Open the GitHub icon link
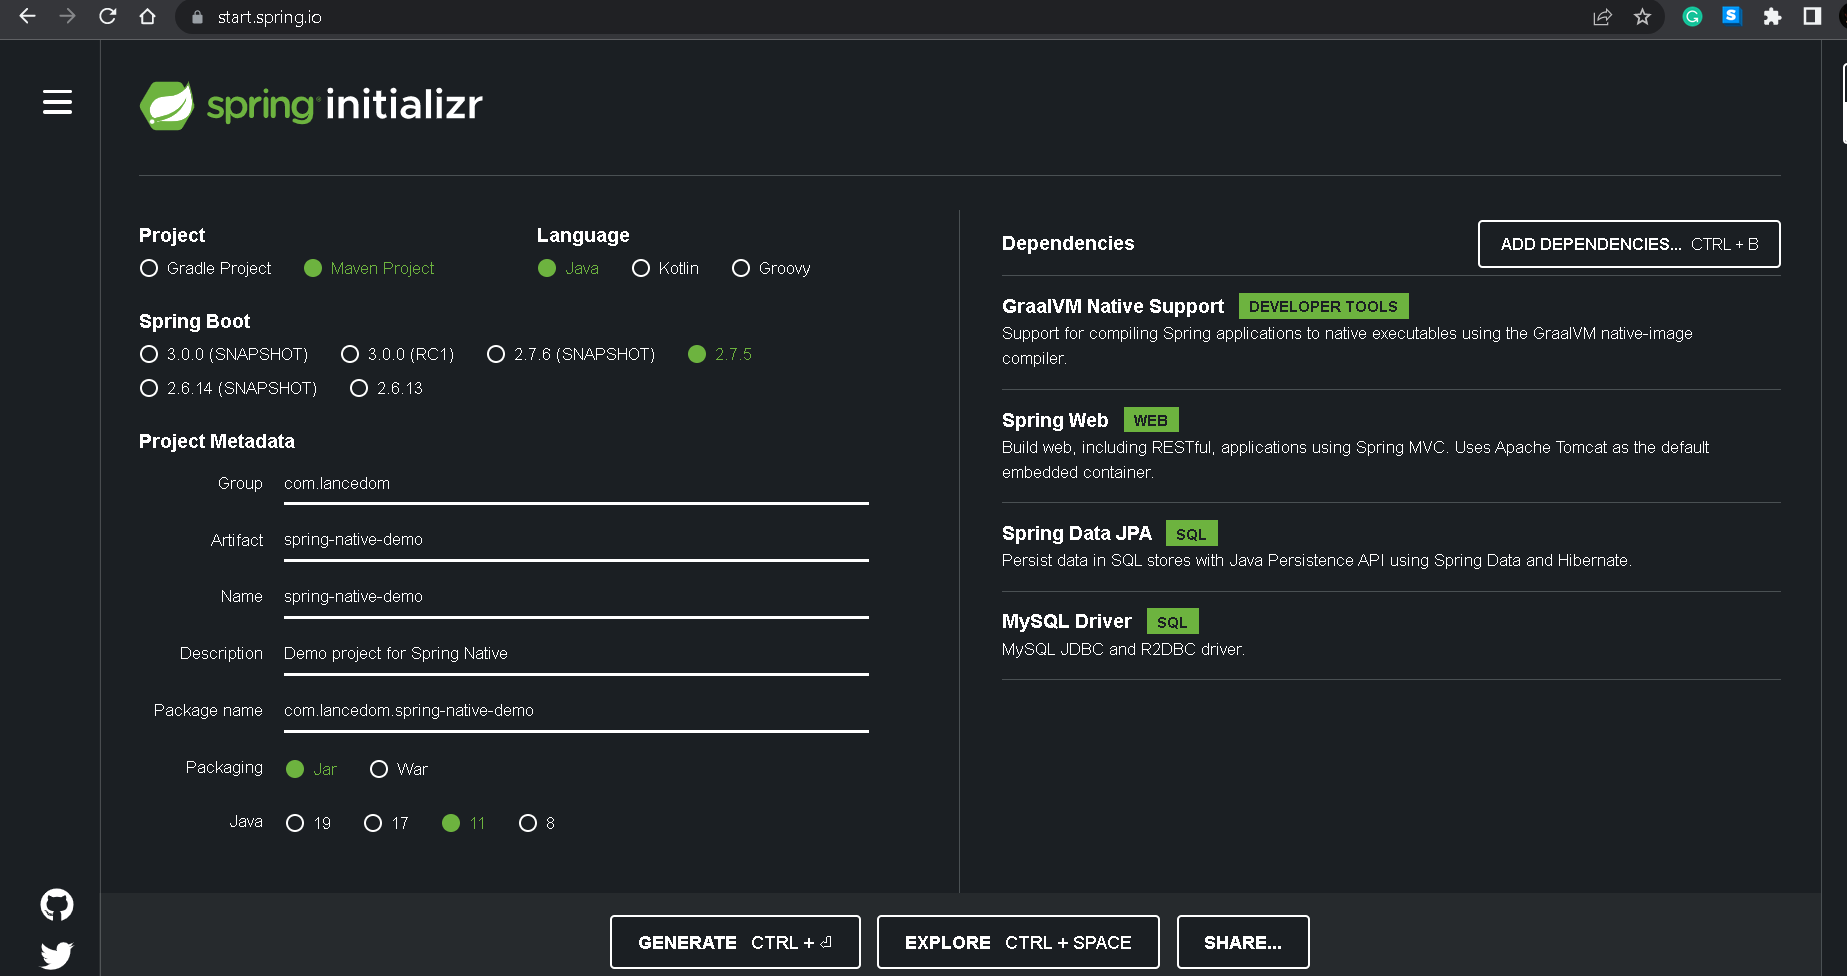The image size is (1847, 976). [57, 905]
